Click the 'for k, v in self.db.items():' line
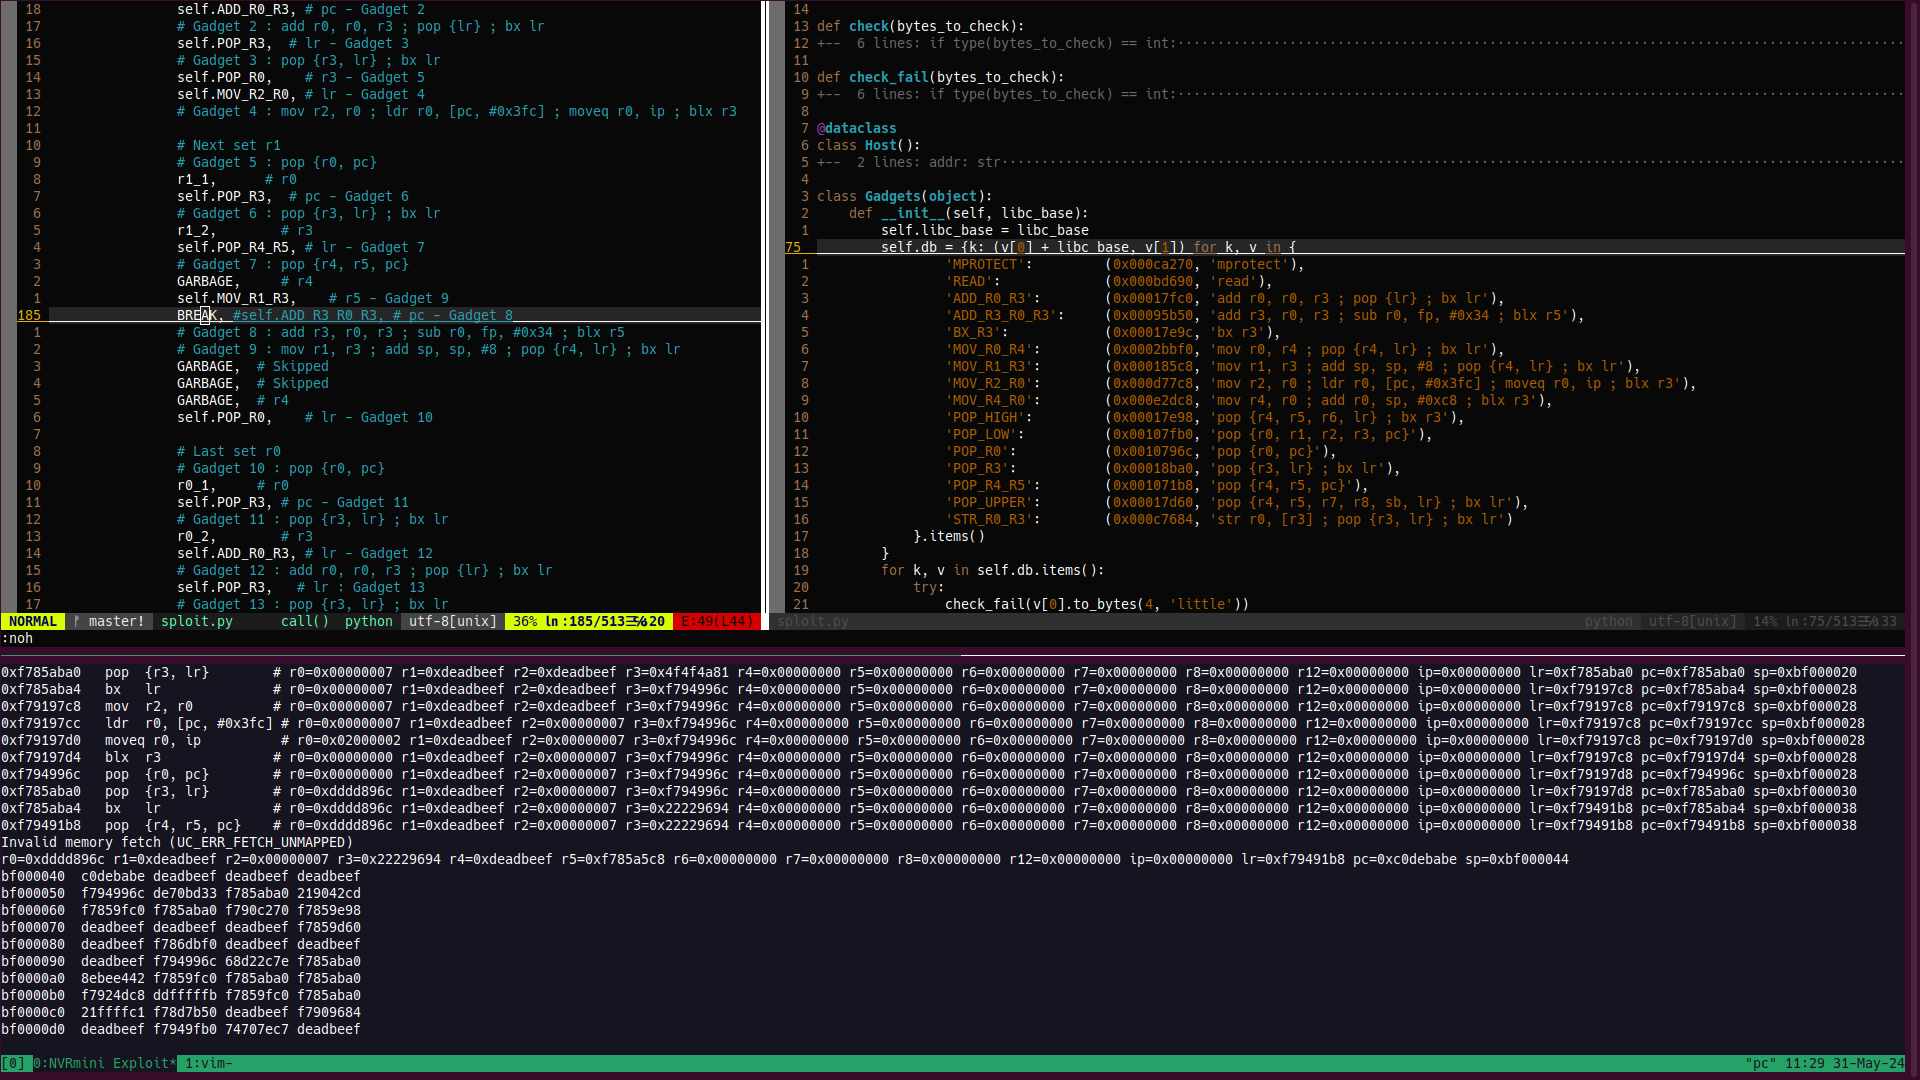 click(992, 570)
